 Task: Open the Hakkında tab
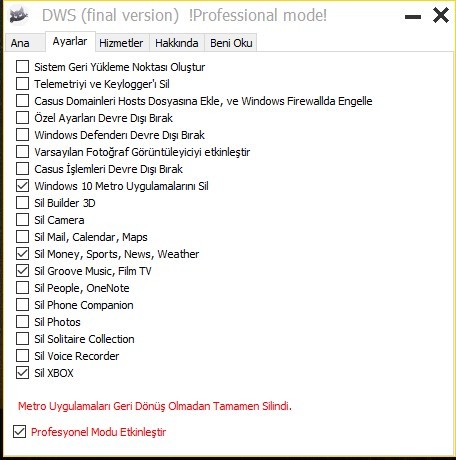[x=177, y=43]
